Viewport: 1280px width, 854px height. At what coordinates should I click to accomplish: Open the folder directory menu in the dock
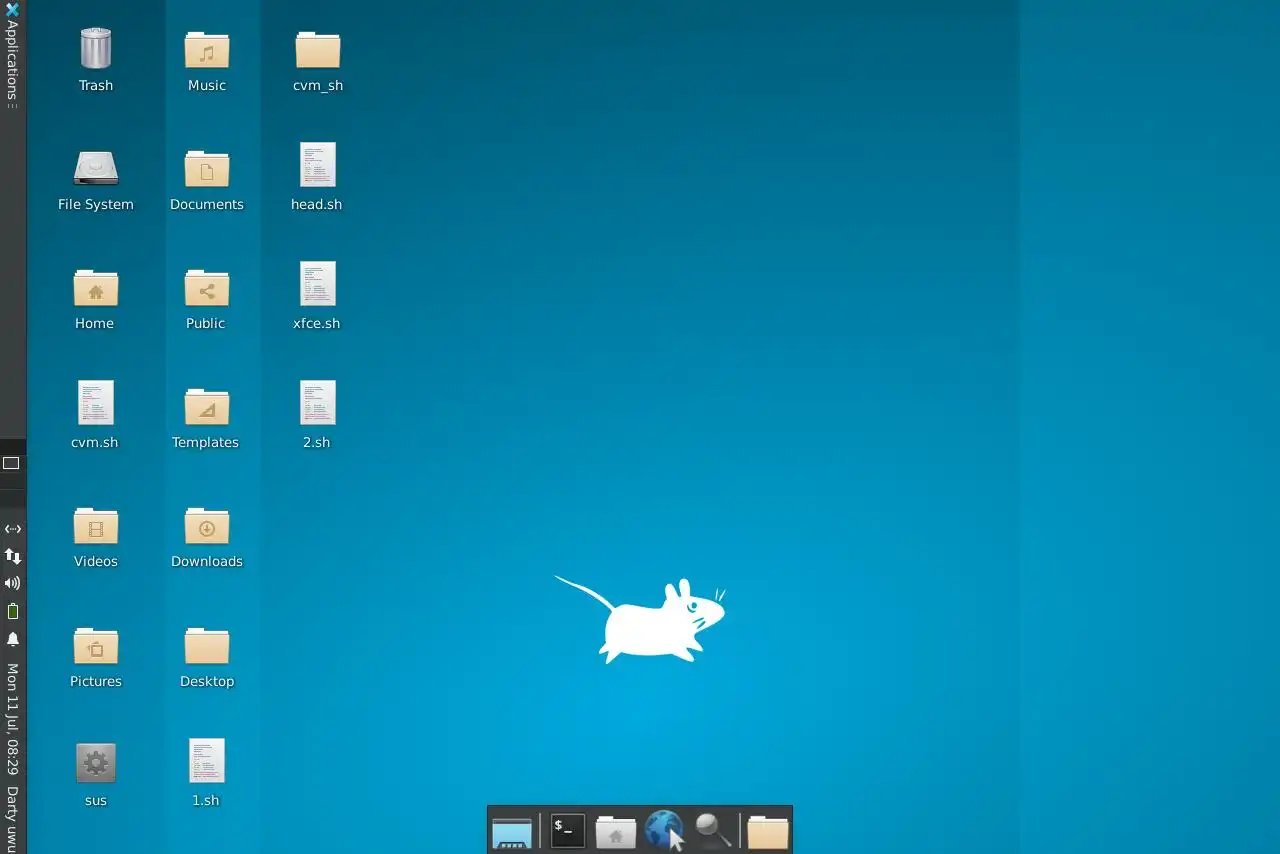pyautogui.click(x=768, y=831)
